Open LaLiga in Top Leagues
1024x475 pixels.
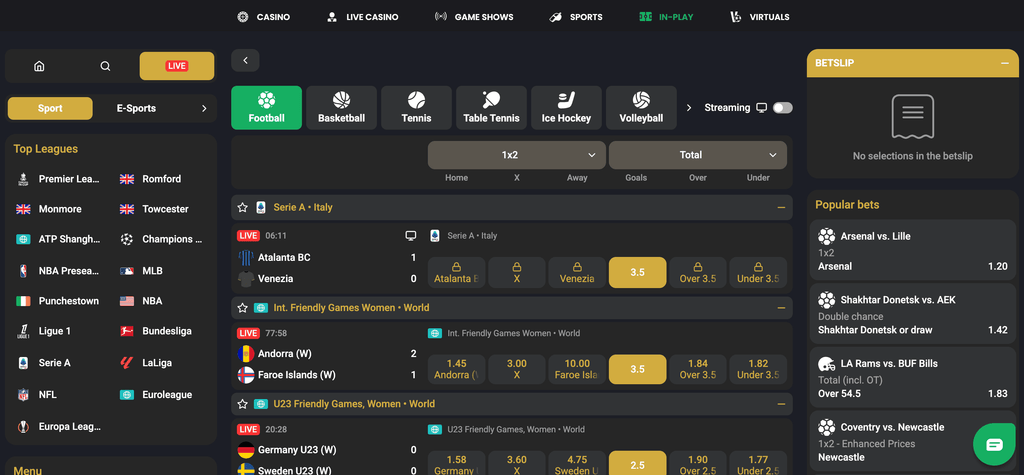tap(147, 363)
